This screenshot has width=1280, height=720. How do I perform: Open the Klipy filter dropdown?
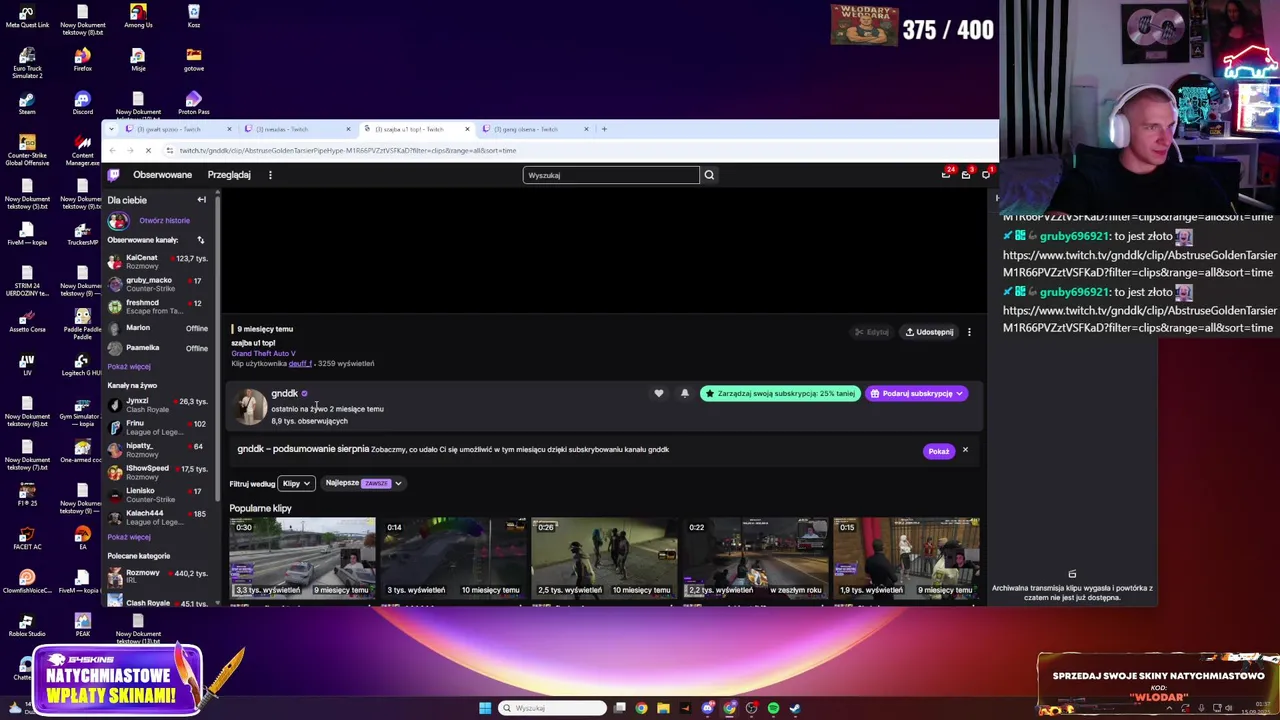click(296, 484)
